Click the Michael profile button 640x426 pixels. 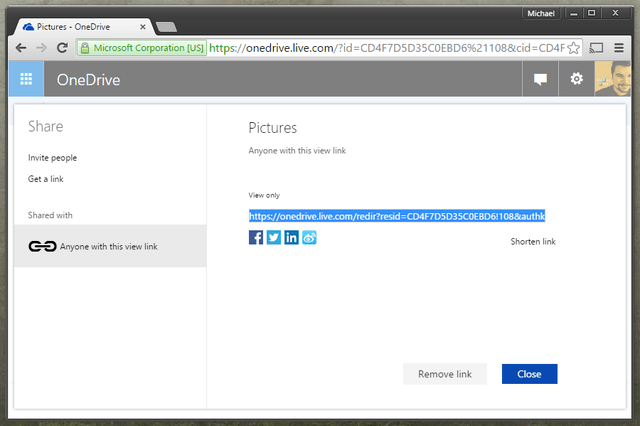[x=541, y=13]
